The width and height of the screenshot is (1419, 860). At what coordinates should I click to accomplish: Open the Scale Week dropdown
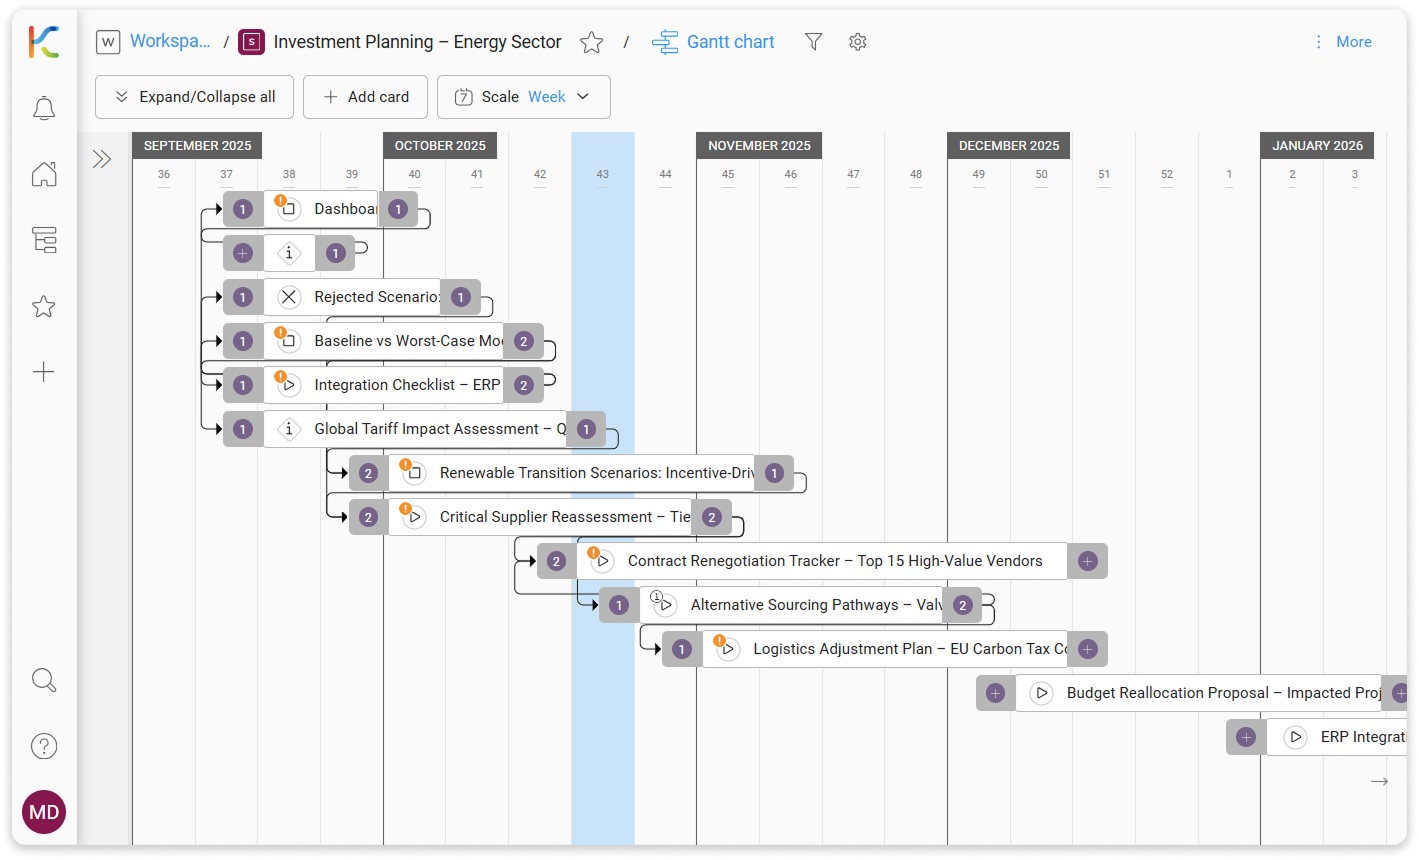(523, 97)
